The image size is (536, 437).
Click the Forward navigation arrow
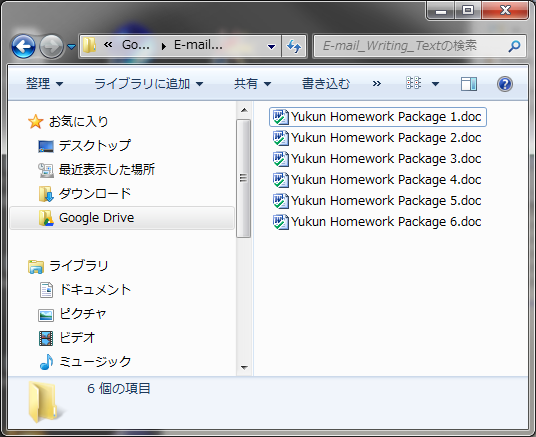[x=51, y=46]
